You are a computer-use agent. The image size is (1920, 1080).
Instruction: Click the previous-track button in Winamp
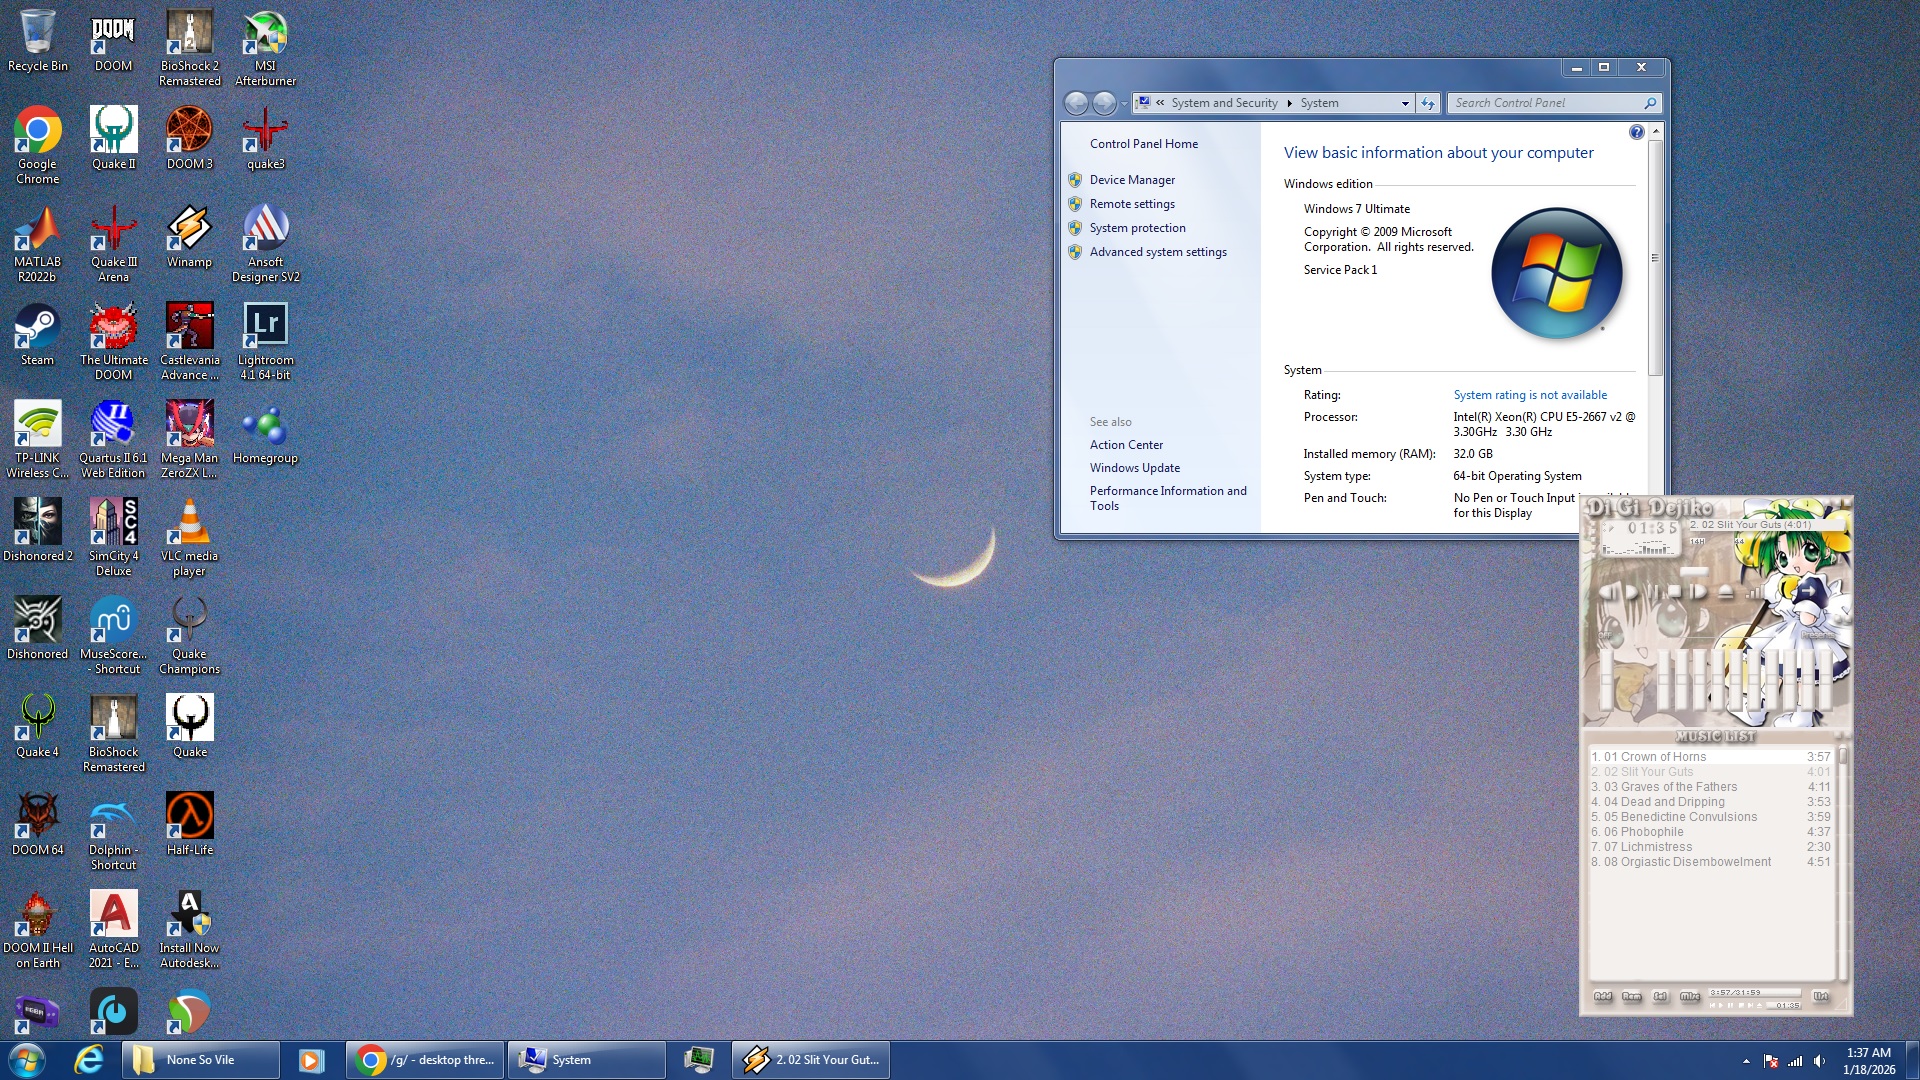point(1607,591)
